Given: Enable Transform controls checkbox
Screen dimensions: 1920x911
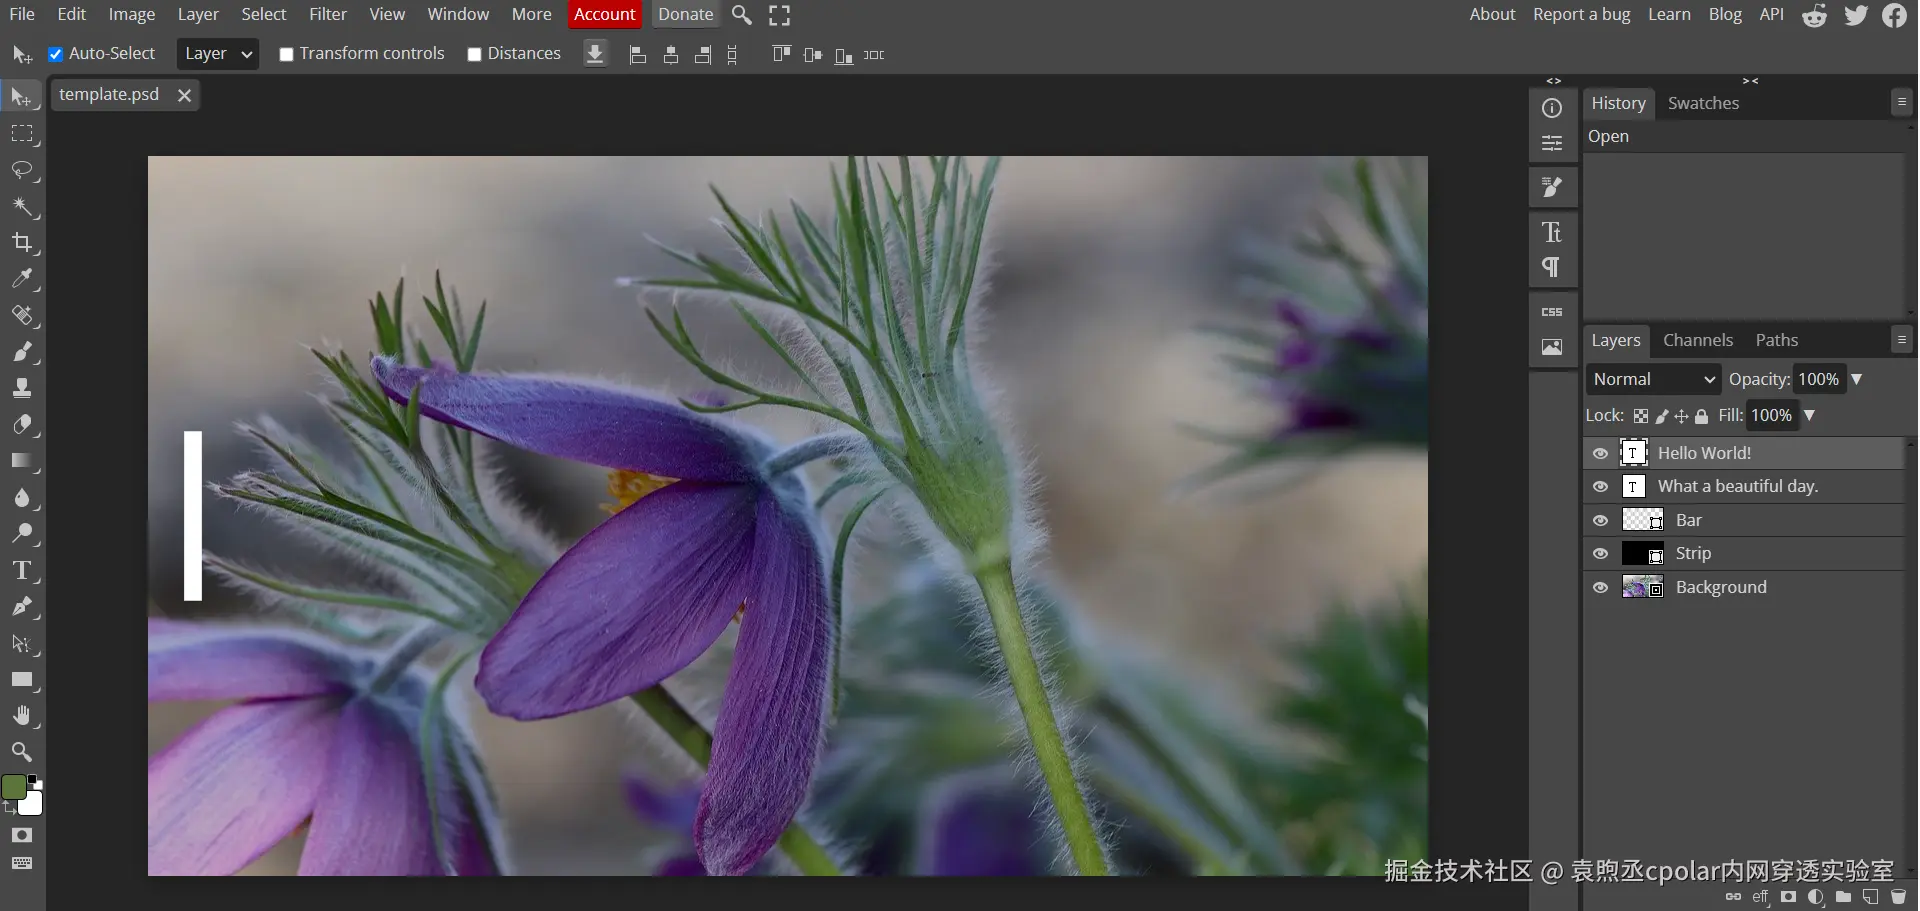Looking at the screenshot, I should (x=286, y=54).
